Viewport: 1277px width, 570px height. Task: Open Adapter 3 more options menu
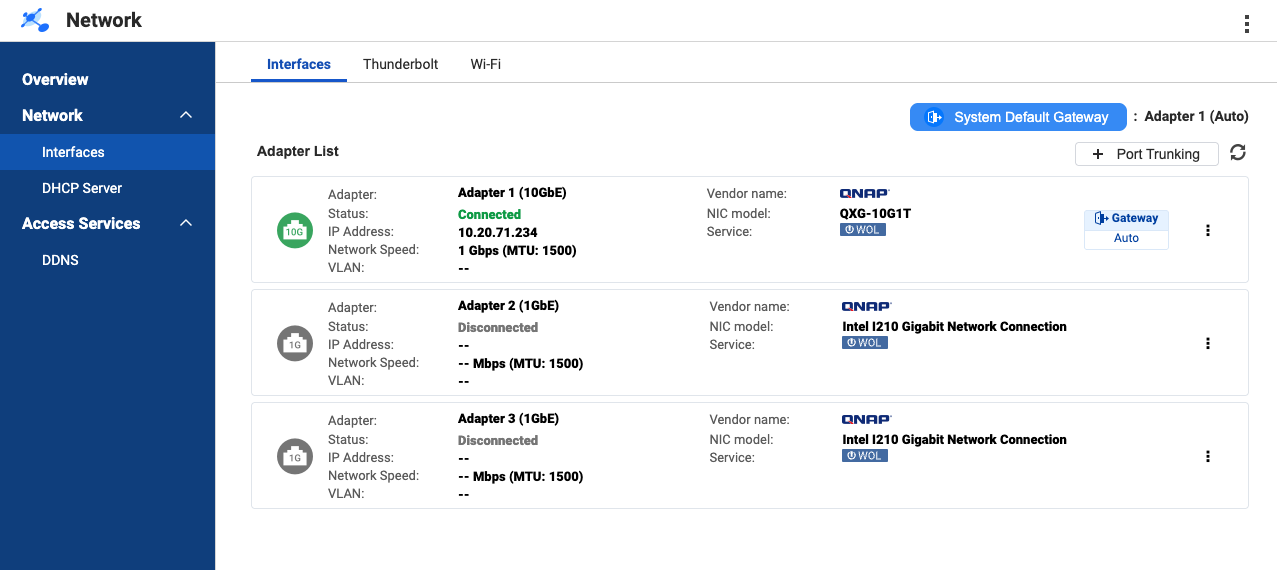coord(1208,456)
